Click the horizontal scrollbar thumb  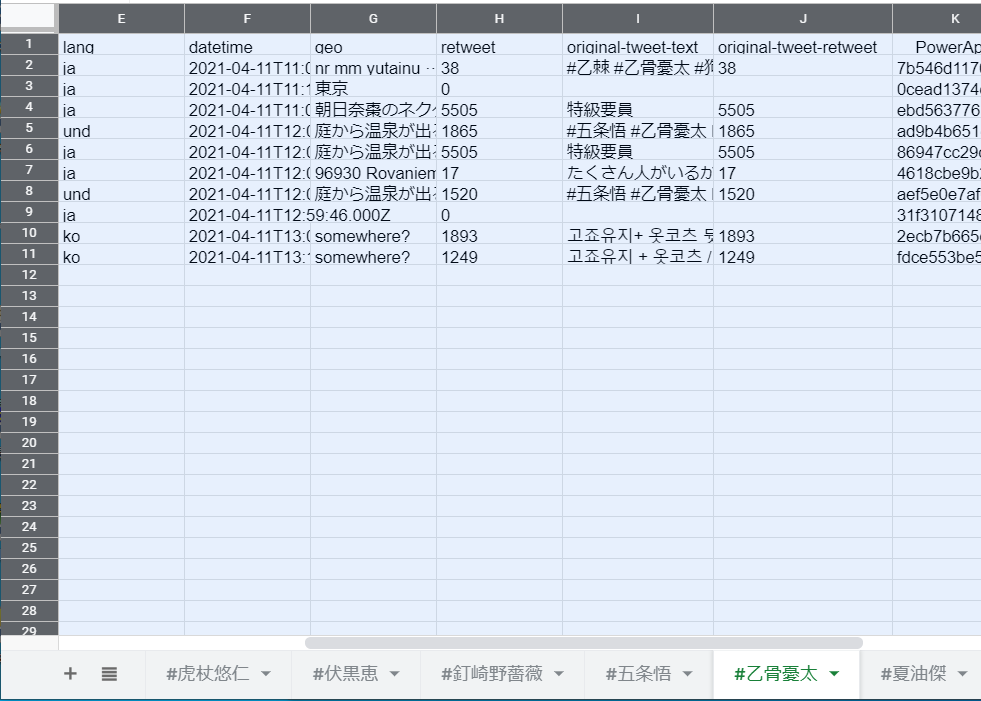coord(584,643)
